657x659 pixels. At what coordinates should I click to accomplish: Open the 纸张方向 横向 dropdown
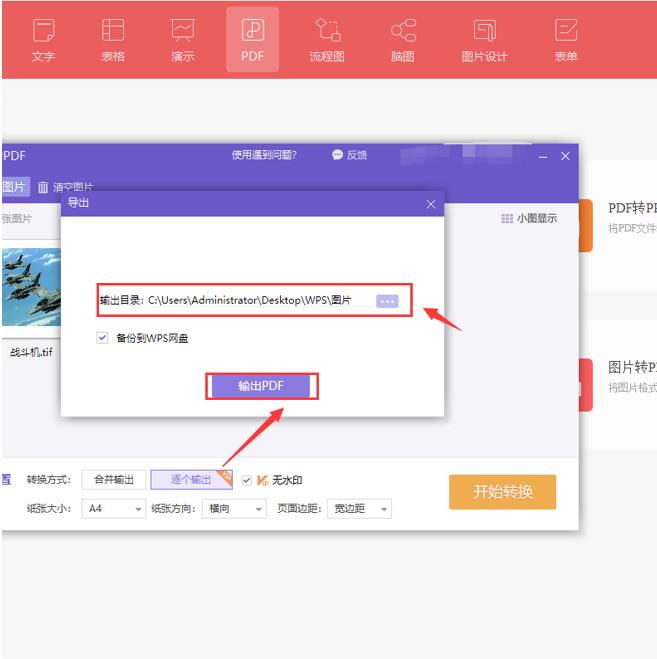pos(234,509)
